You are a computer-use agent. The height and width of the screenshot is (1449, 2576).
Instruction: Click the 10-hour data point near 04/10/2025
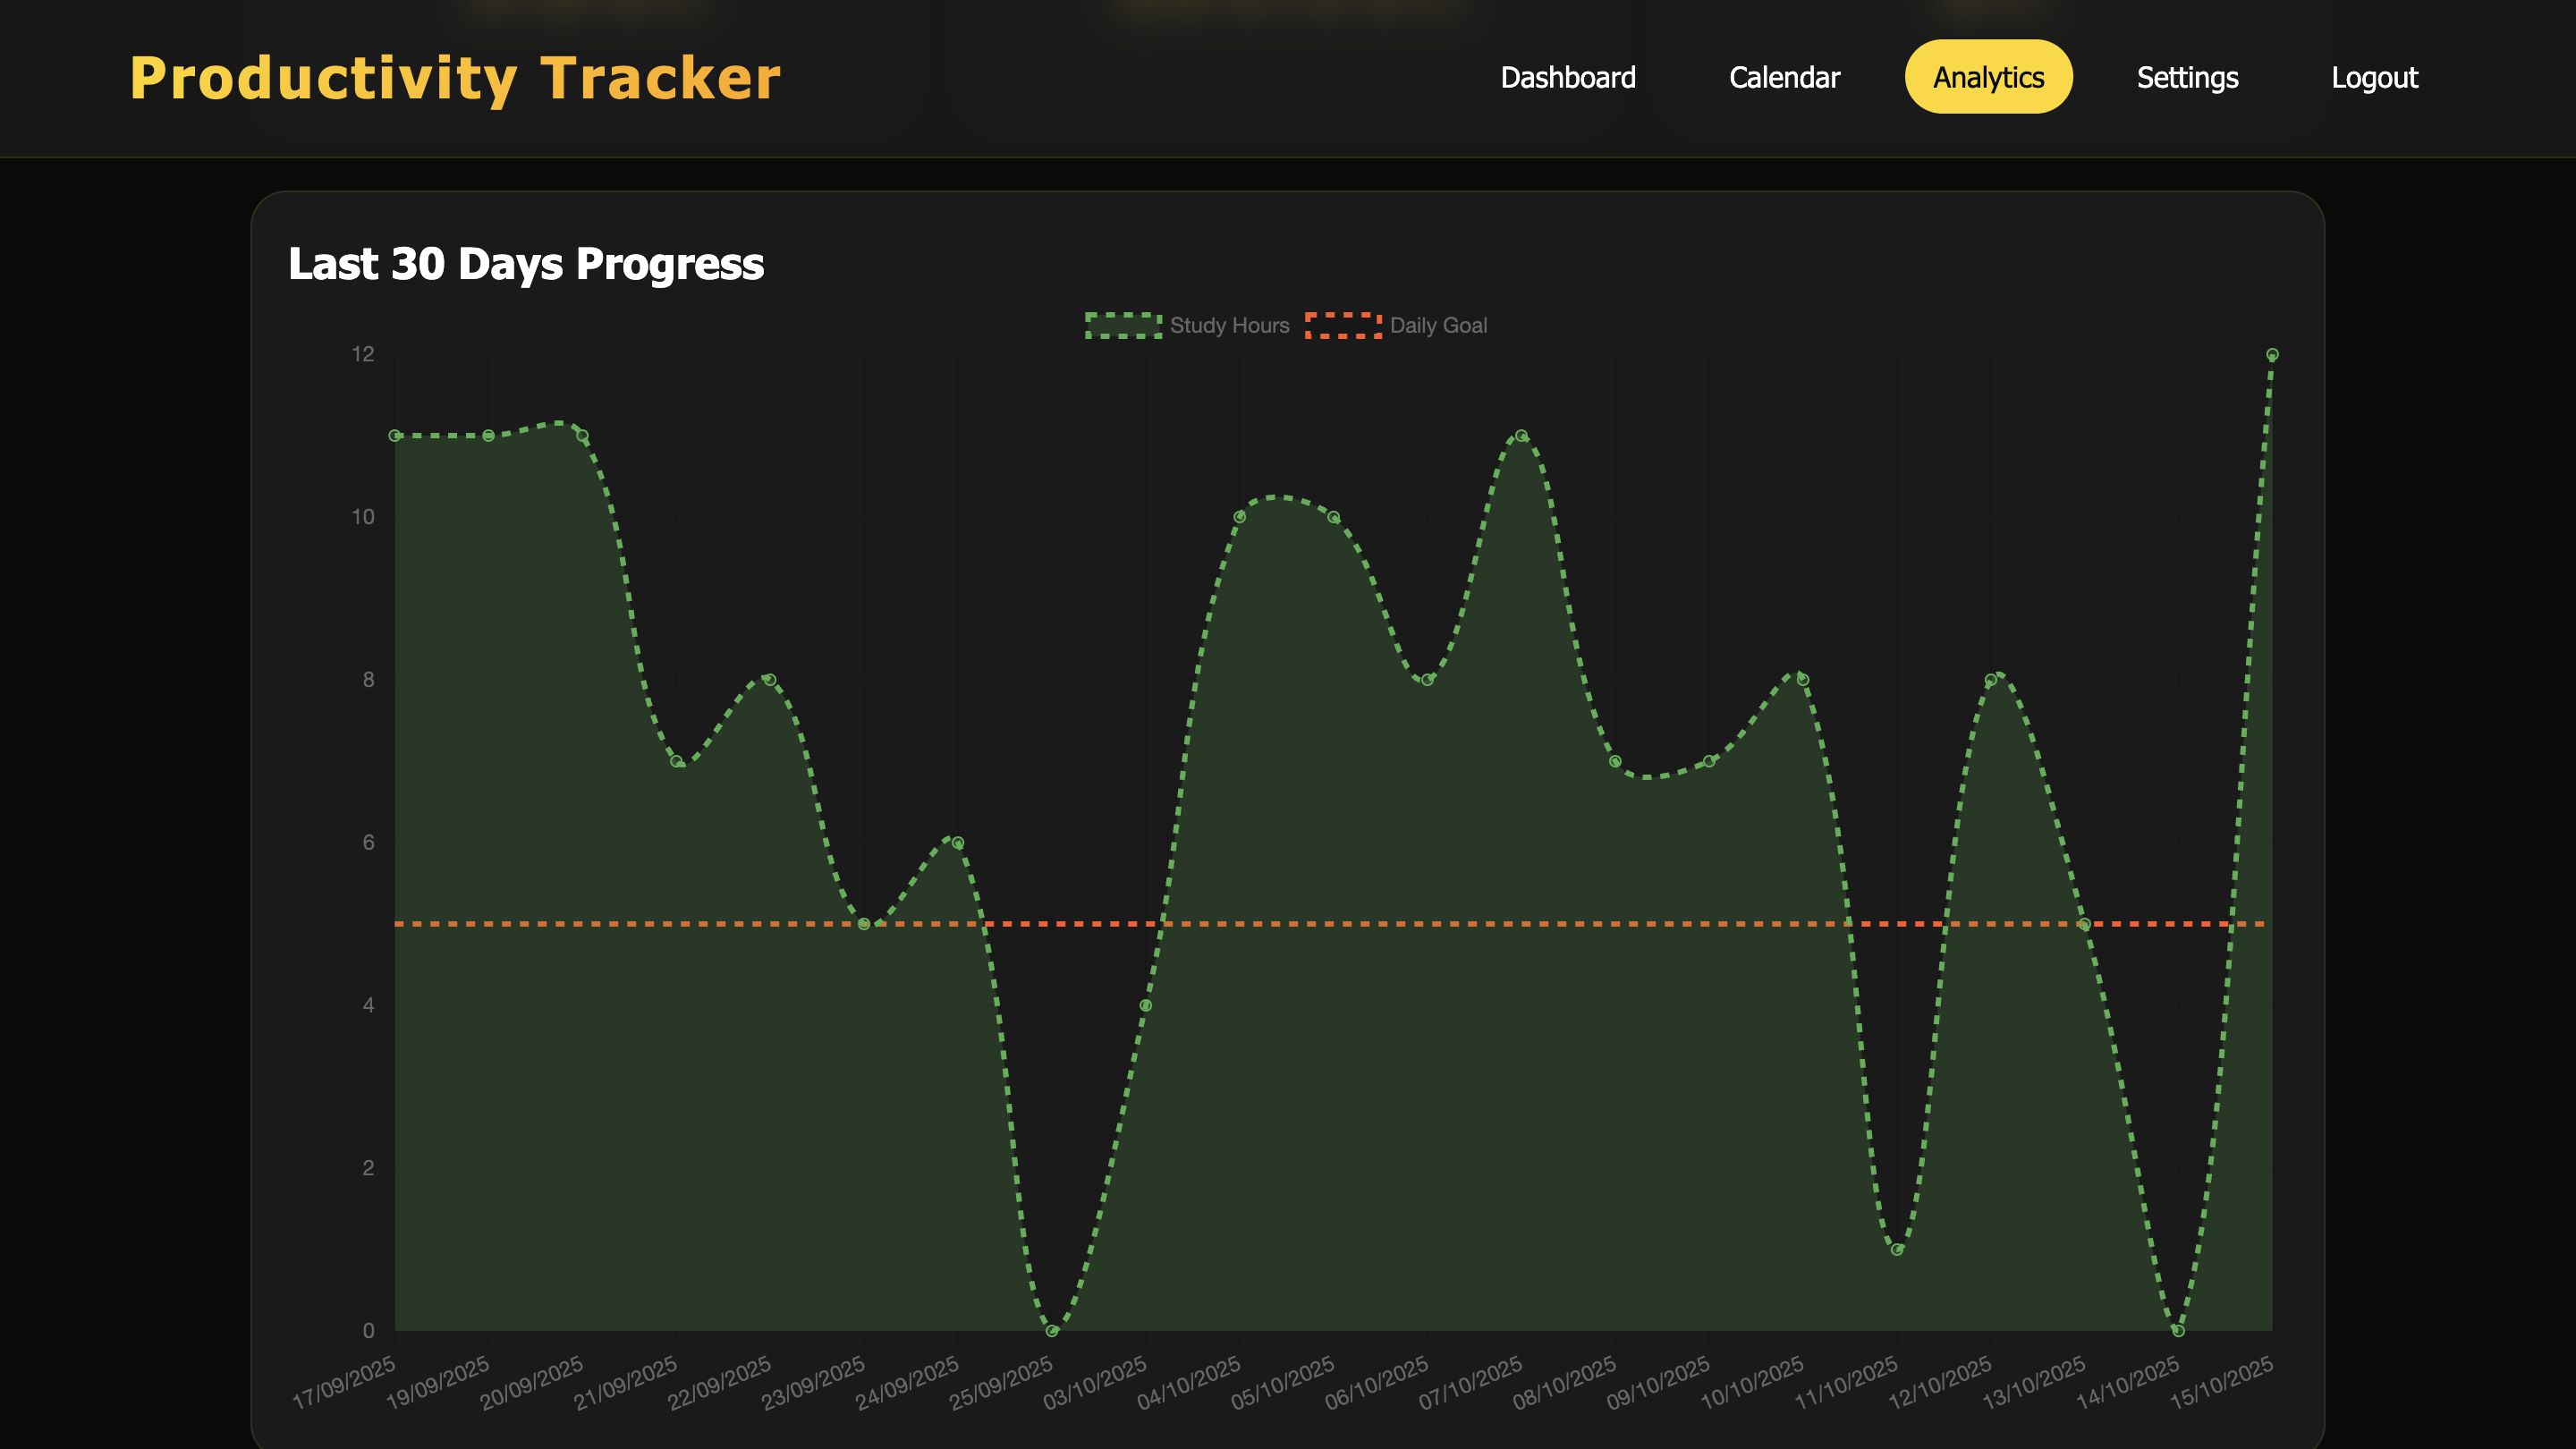tap(1239, 517)
